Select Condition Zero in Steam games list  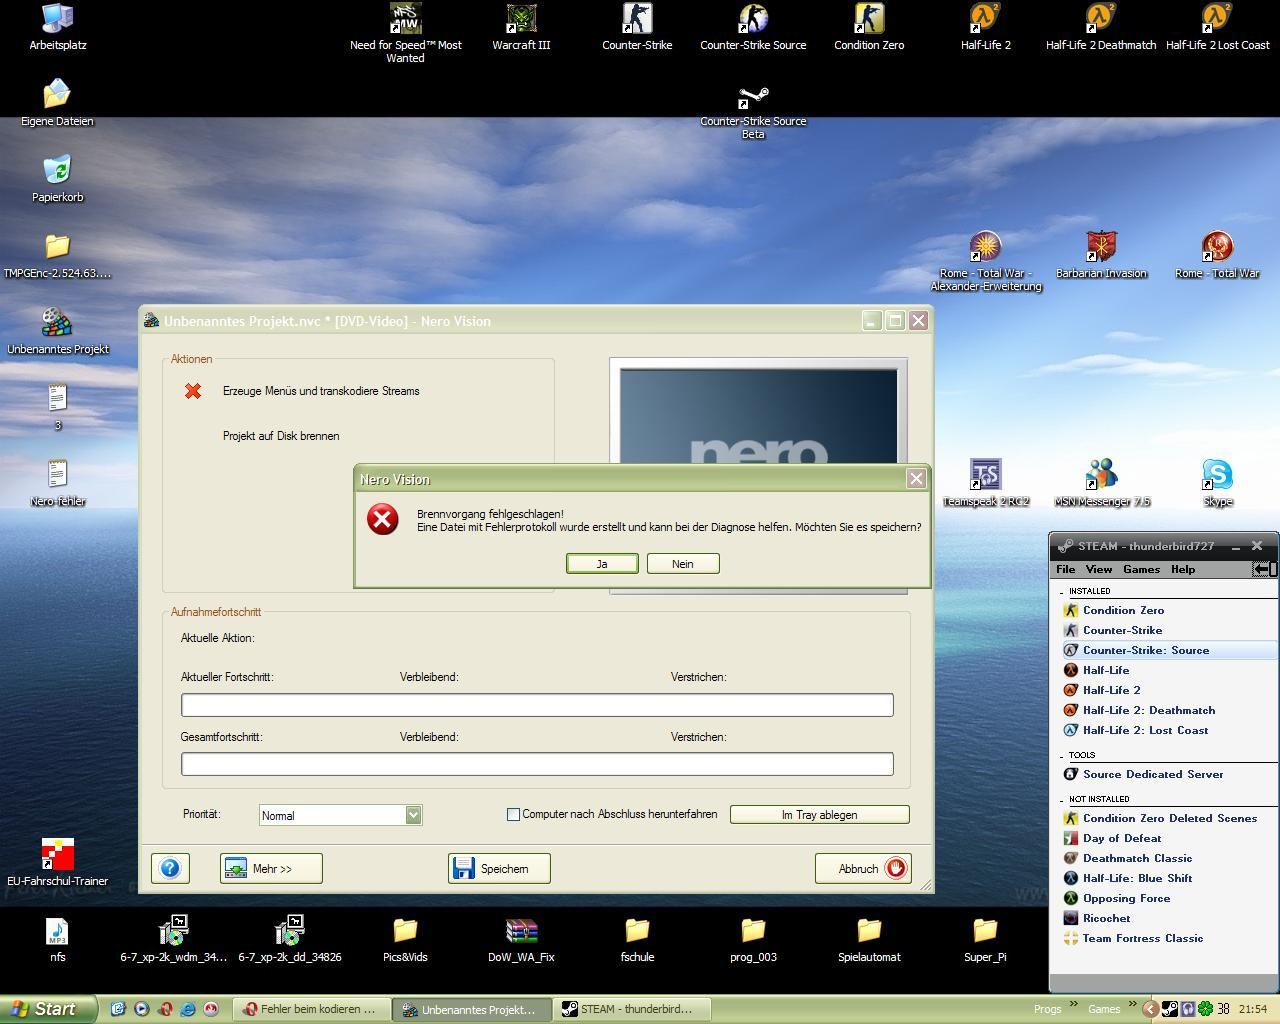(x=1123, y=610)
